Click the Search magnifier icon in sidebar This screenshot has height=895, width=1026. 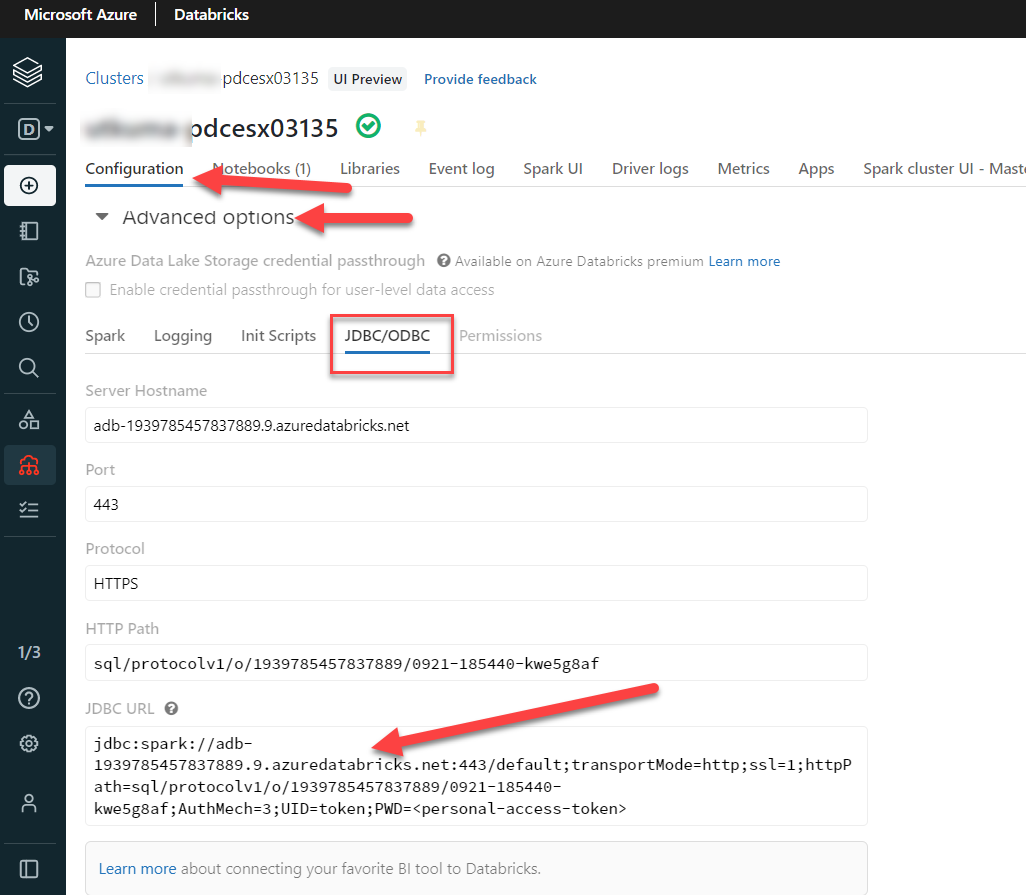(29, 368)
